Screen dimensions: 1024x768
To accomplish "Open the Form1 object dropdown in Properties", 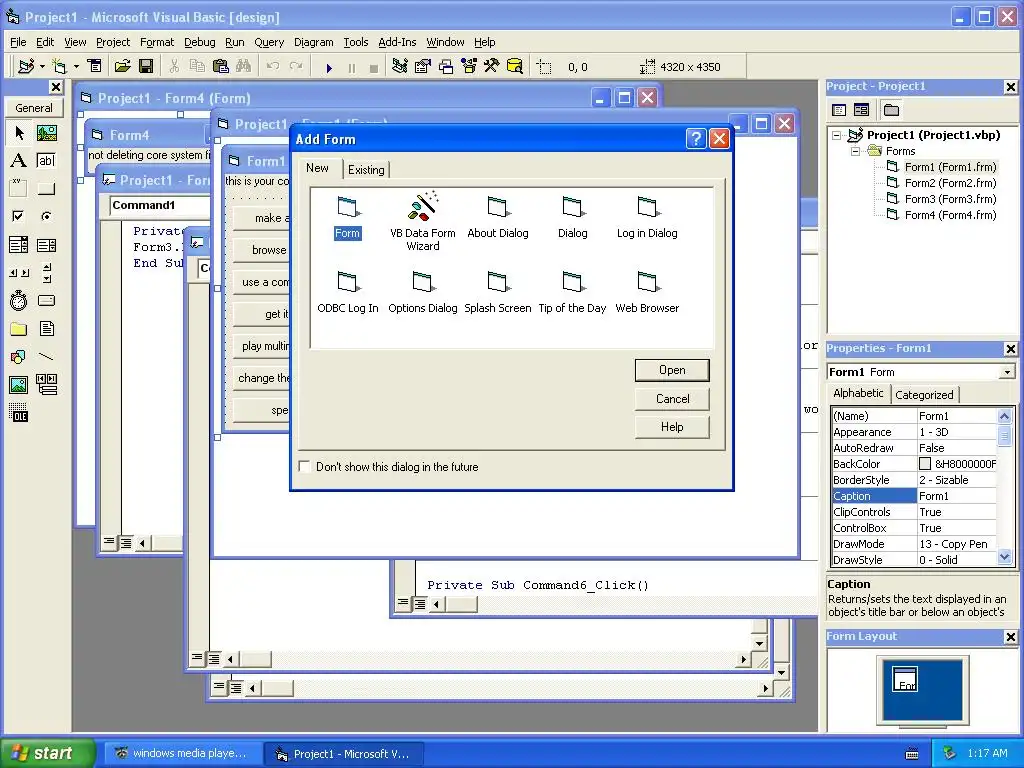I will click(x=1007, y=372).
